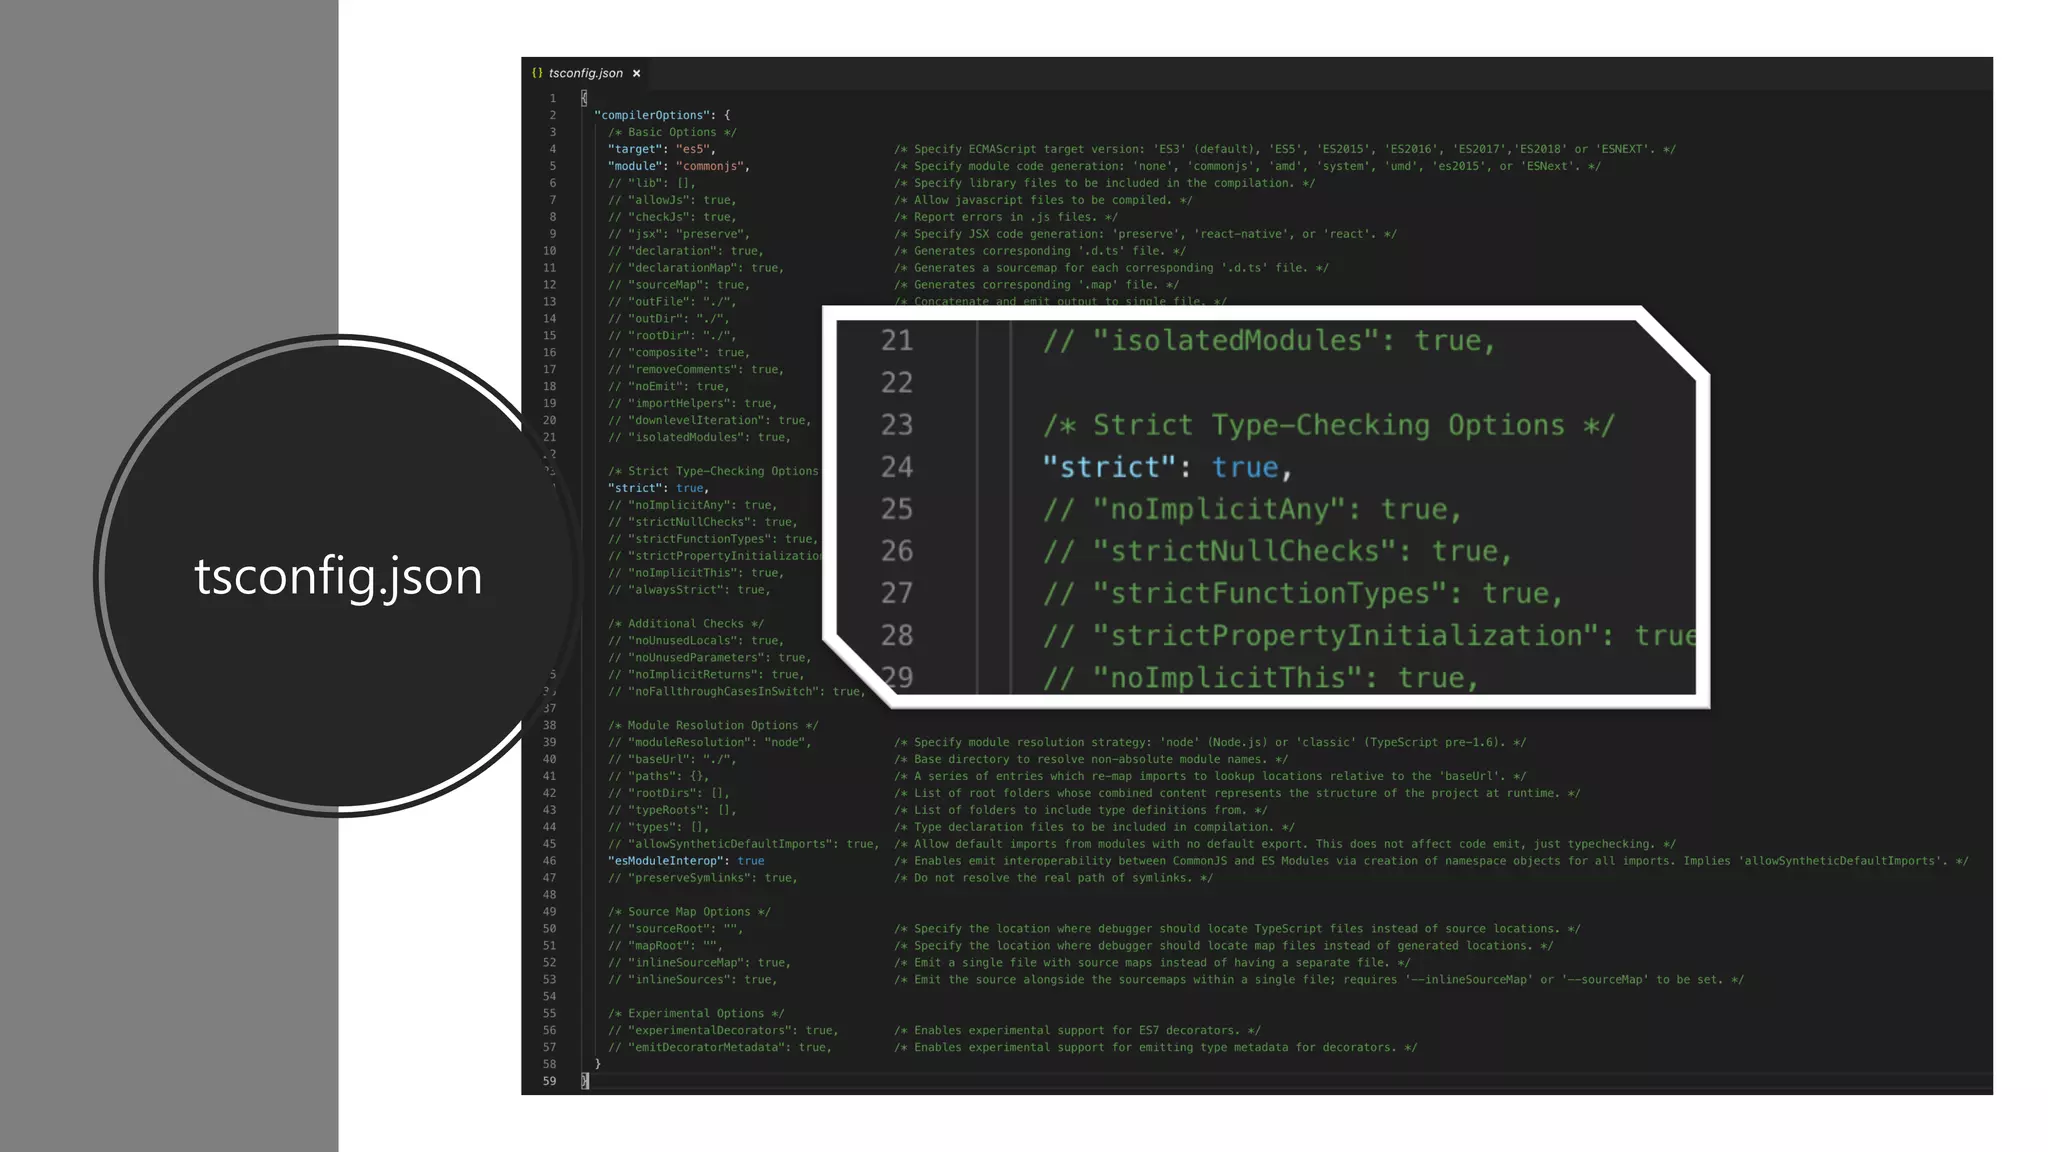The image size is (2048, 1152).
Task: Click the commented "inlineSourceMap": true line
Action: (x=699, y=964)
